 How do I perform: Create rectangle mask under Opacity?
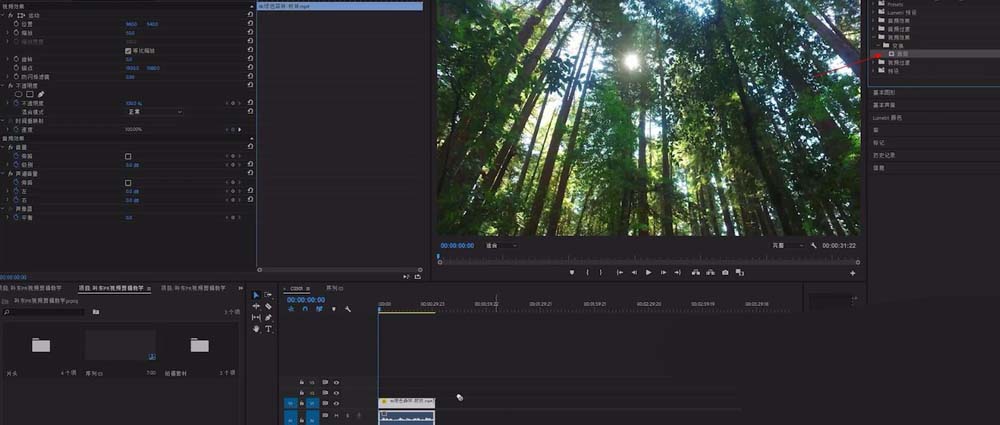29,94
